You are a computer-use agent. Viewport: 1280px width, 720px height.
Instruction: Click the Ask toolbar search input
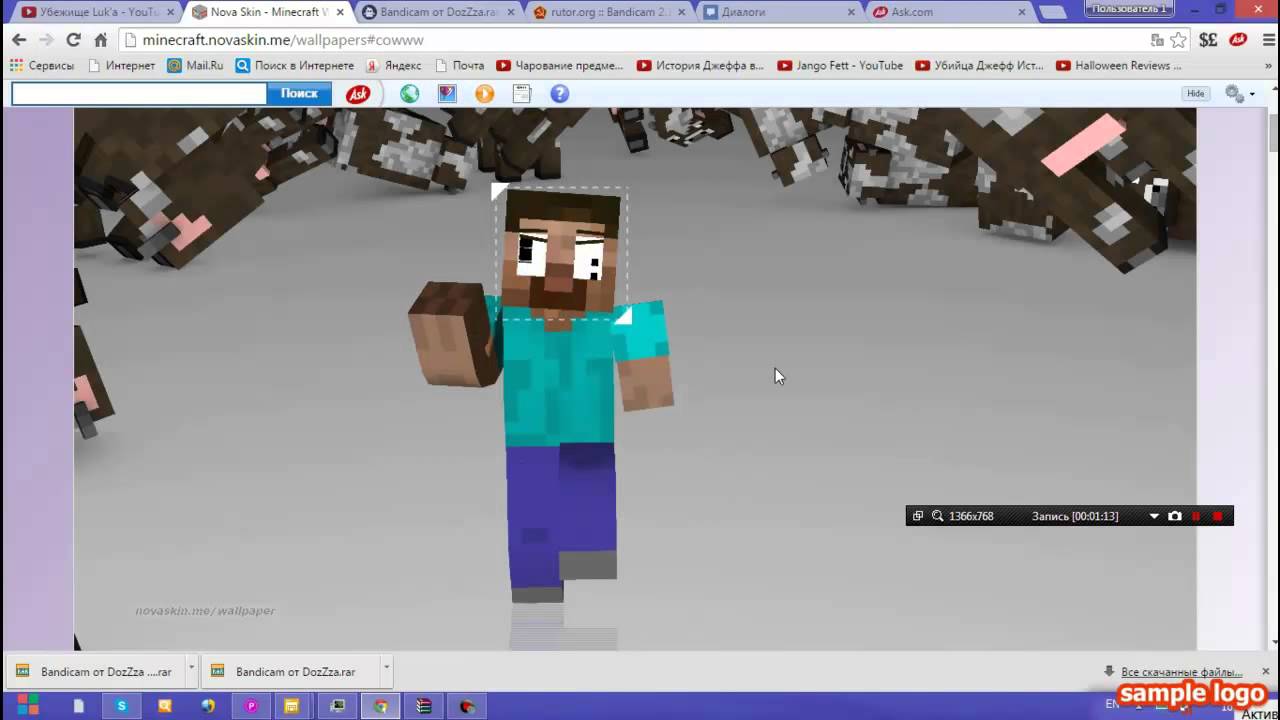(x=139, y=93)
